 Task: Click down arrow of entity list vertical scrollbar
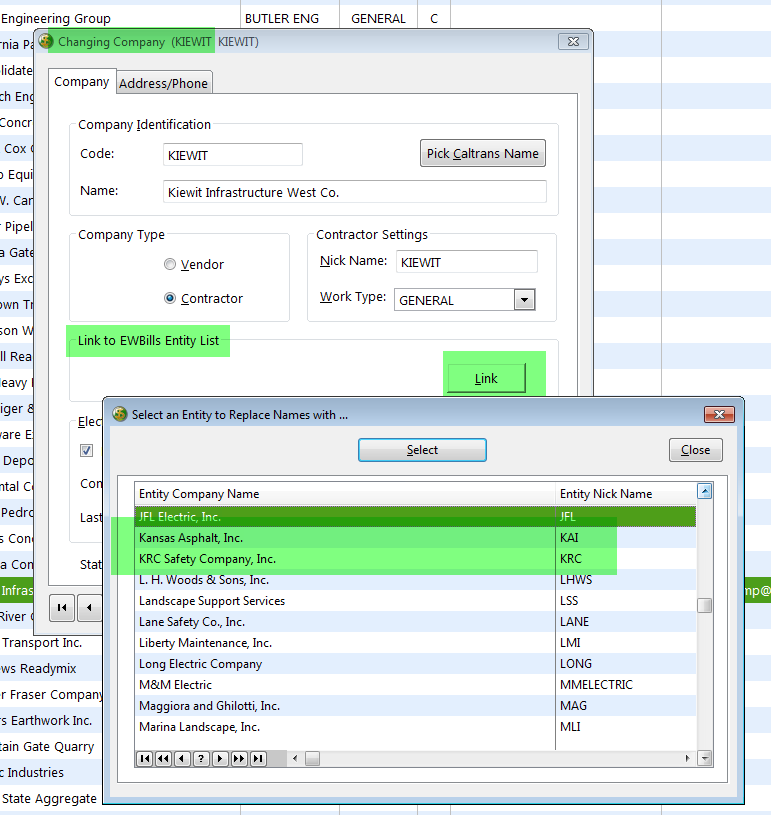click(704, 759)
